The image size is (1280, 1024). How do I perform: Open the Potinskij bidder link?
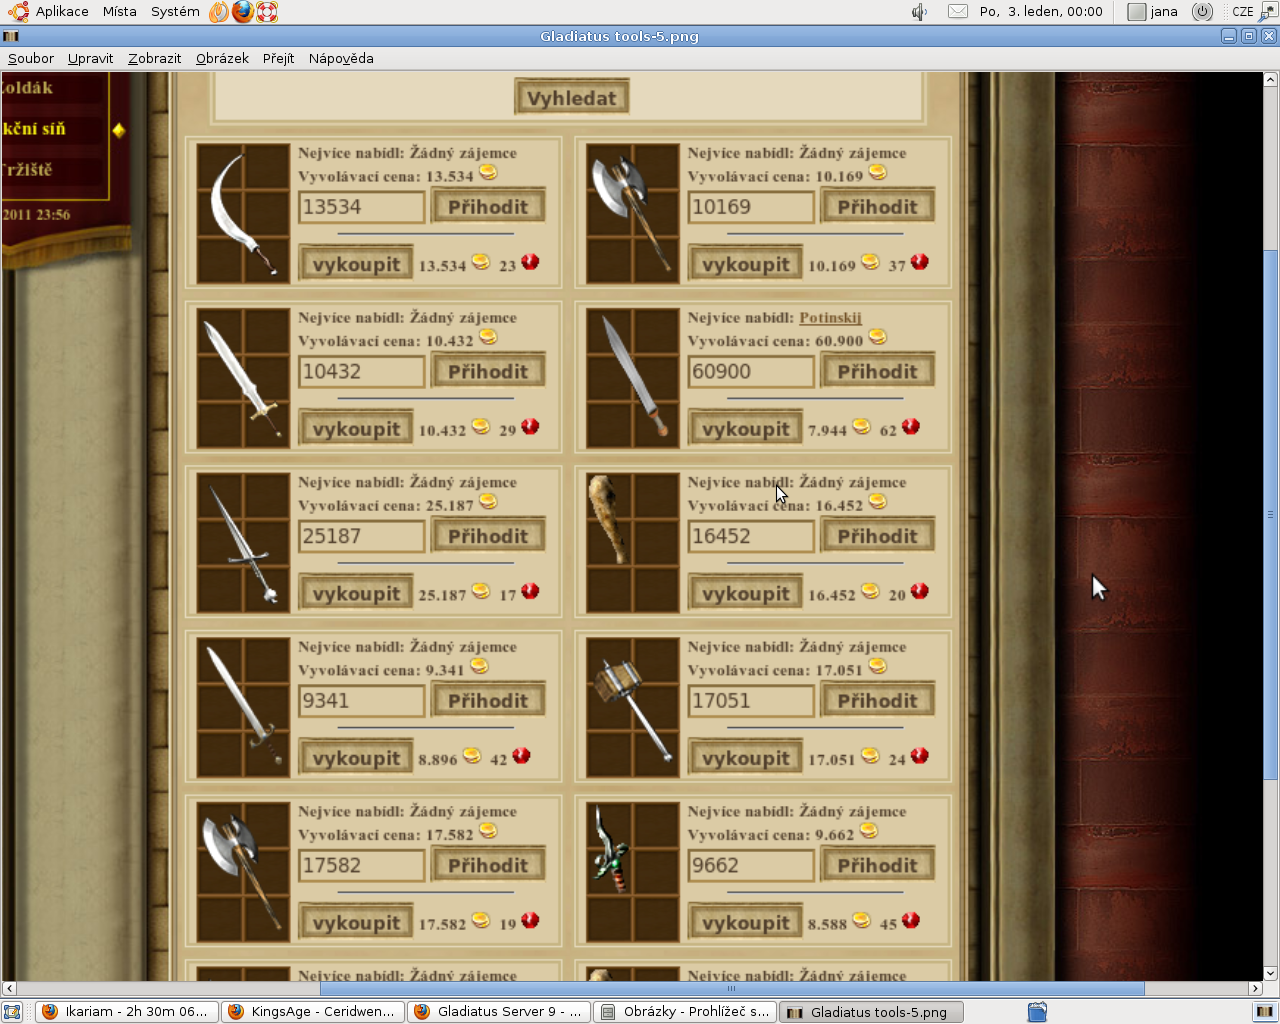click(x=830, y=317)
